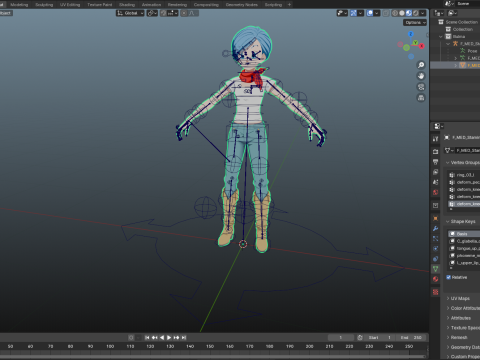
Task: Expand the UV Maps panel
Action: (x=448, y=298)
